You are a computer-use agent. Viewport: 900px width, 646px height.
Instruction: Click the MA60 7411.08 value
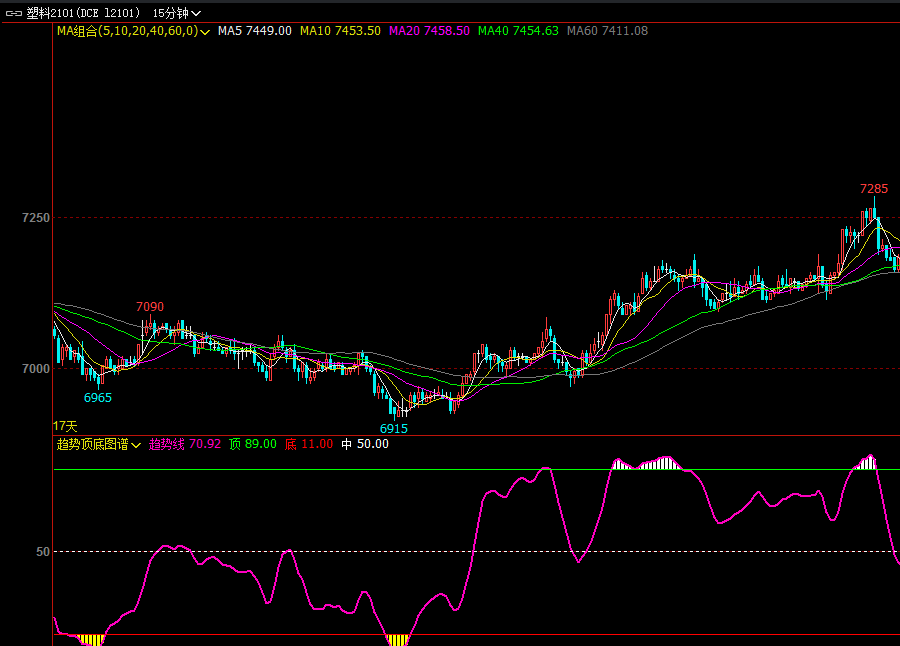click(607, 31)
